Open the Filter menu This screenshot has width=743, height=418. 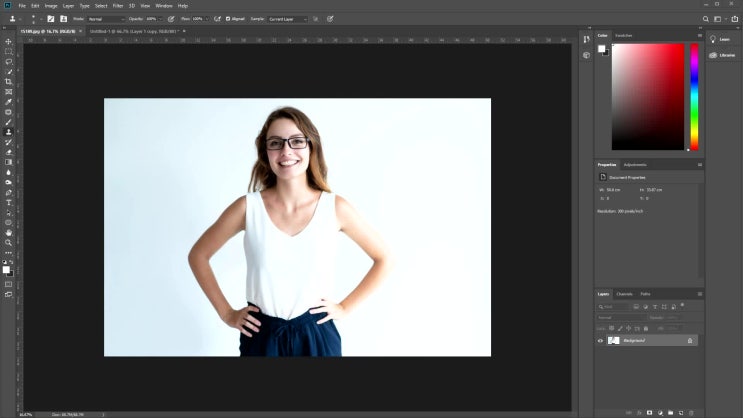click(118, 6)
